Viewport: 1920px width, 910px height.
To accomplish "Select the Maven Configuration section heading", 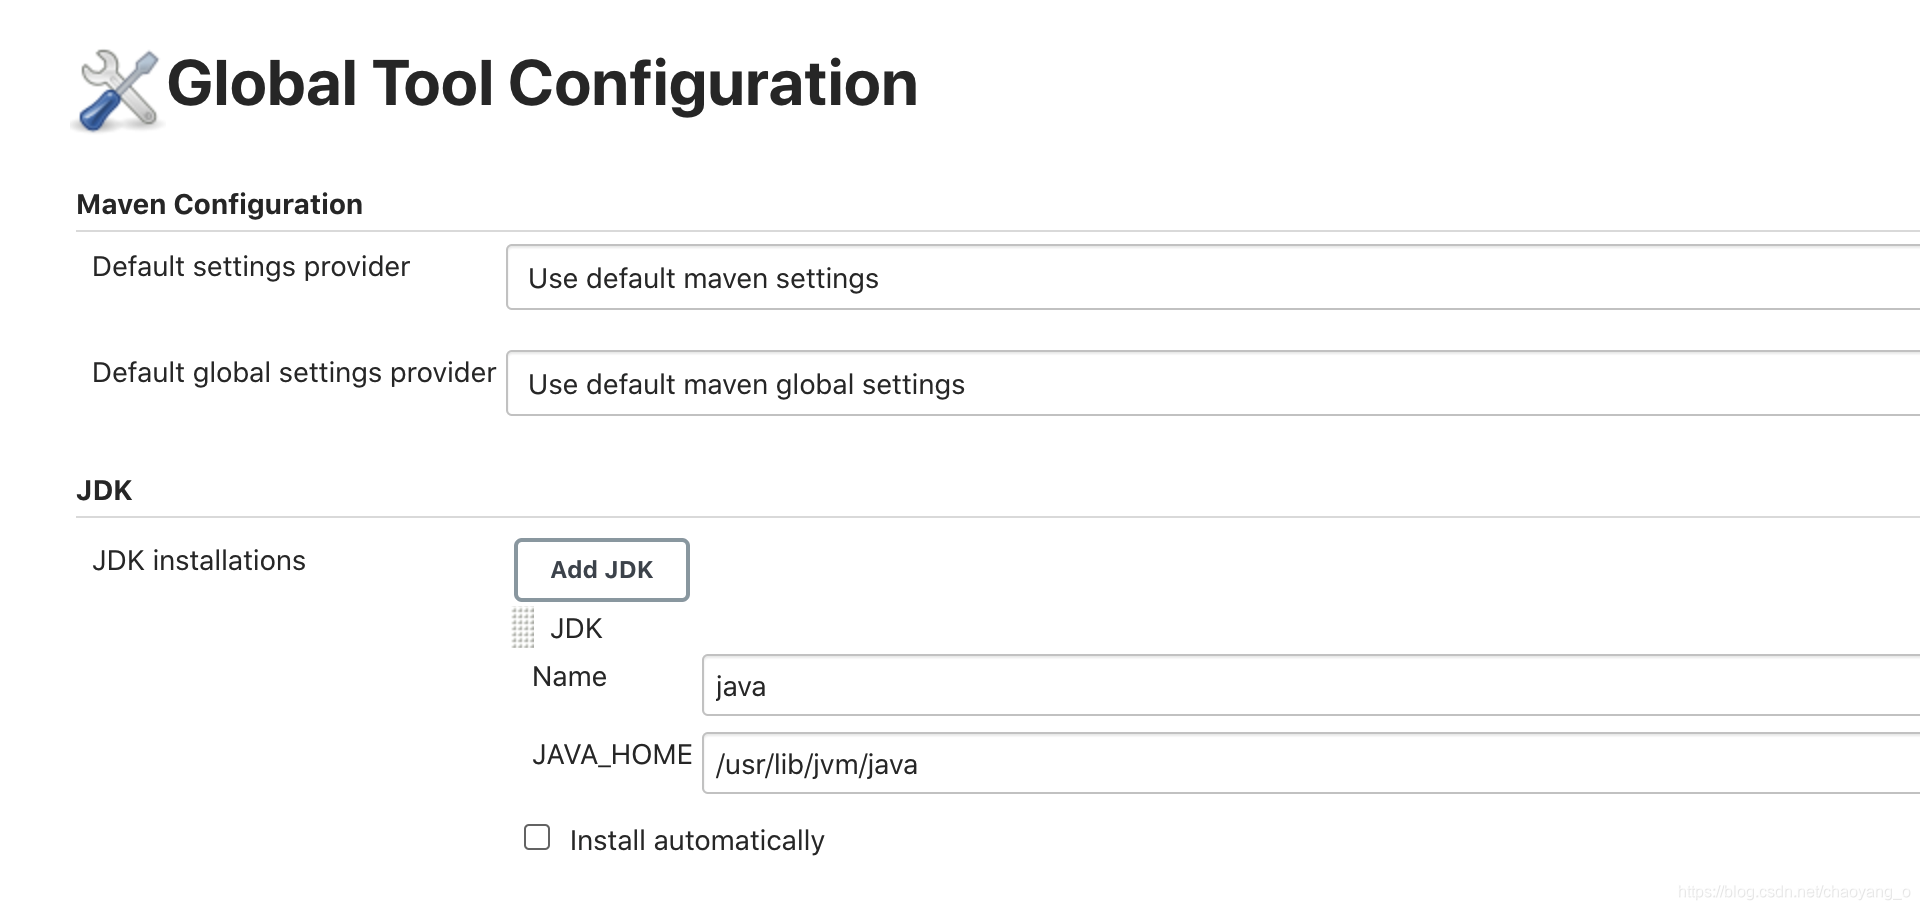I will (x=219, y=205).
